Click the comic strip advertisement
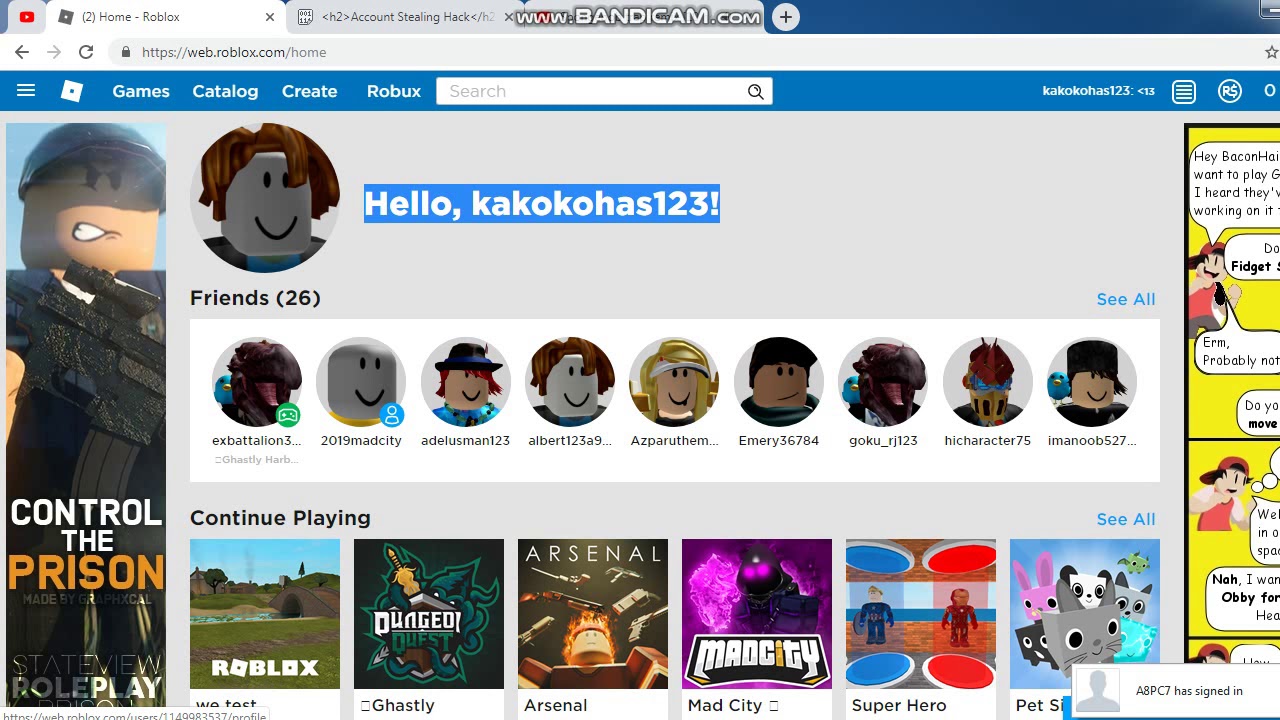Image resolution: width=1280 pixels, height=720 pixels. click(x=1232, y=420)
